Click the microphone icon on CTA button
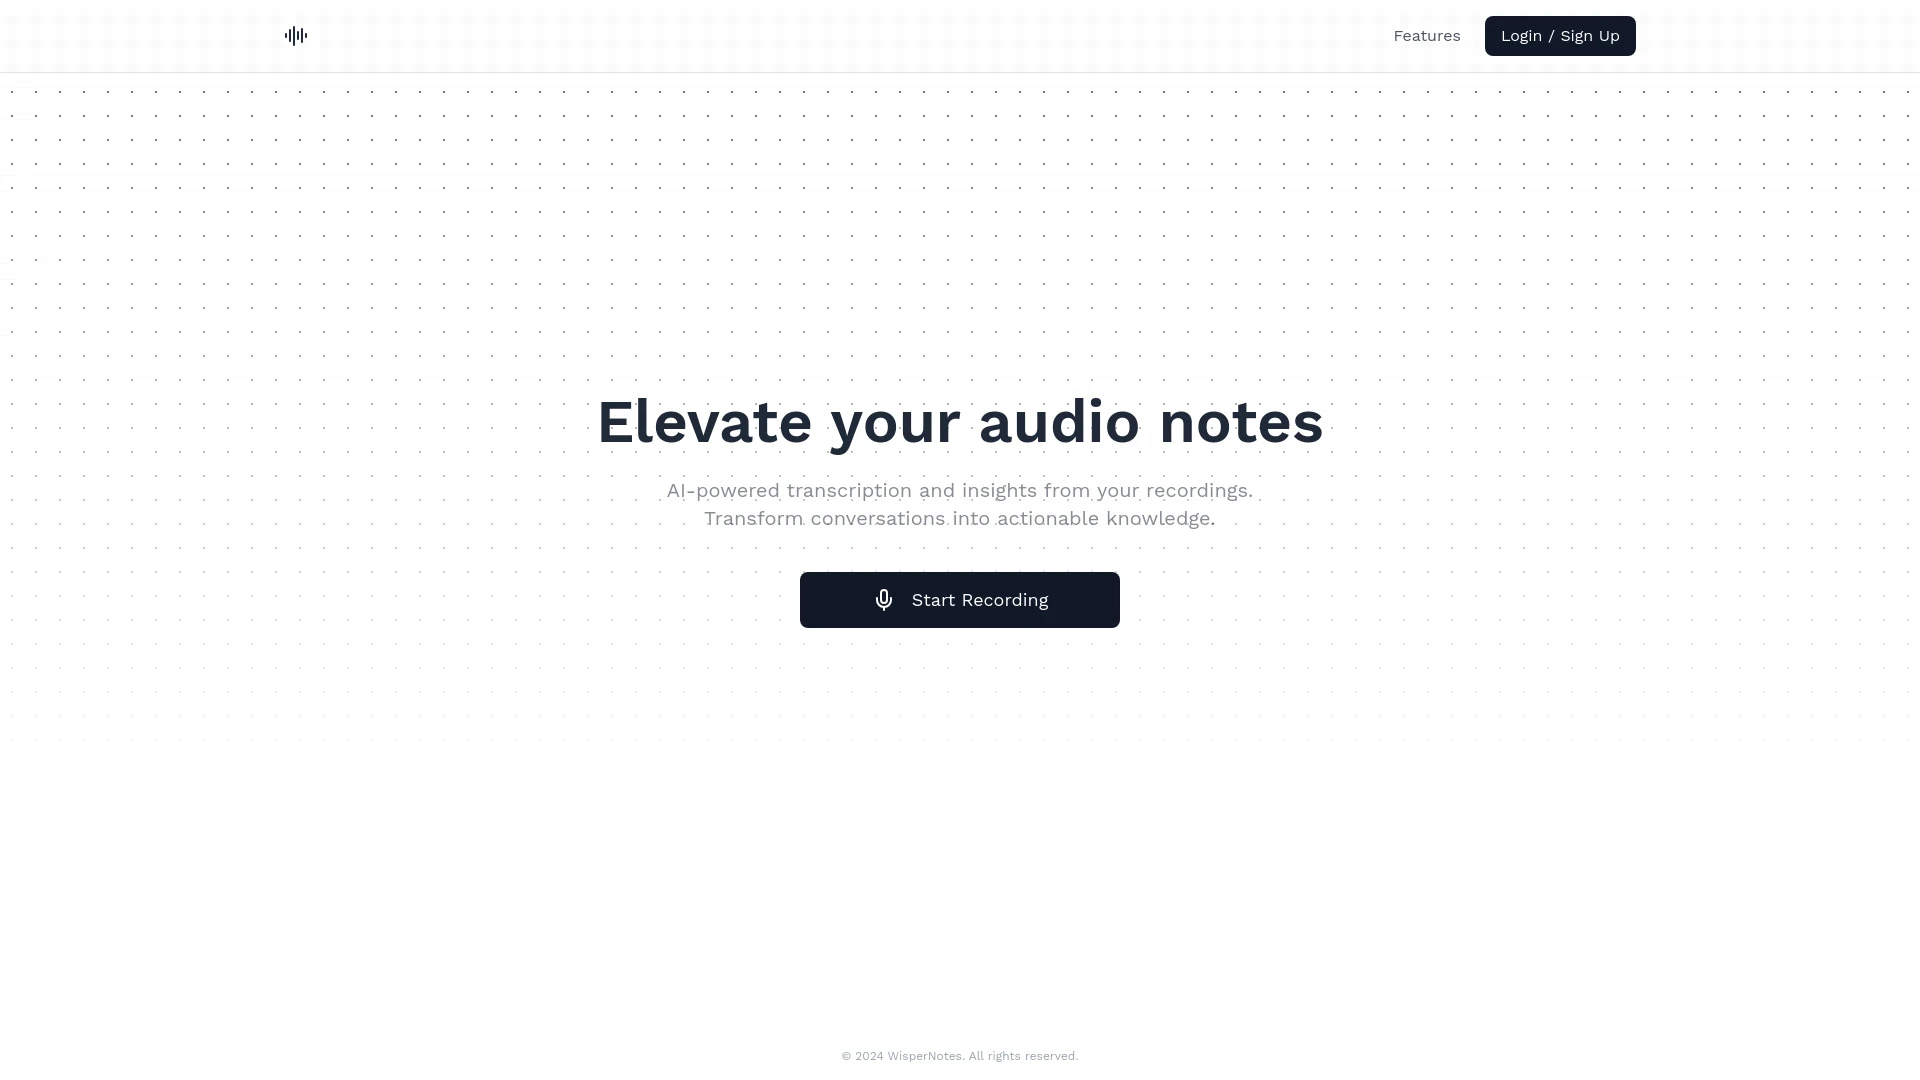 884,600
